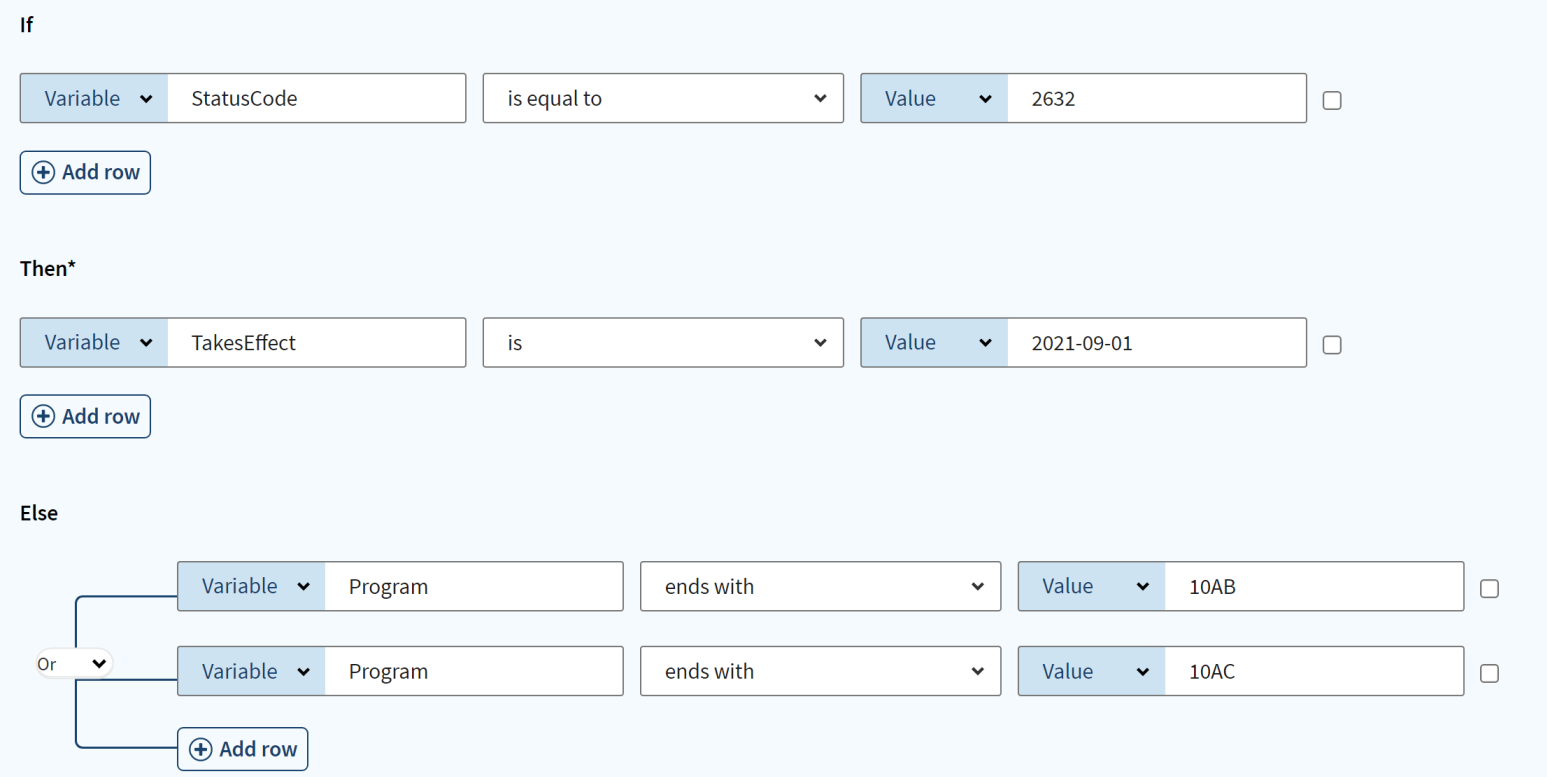The height and width of the screenshot is (777, 1547).
Task: Tick the checkbox beside the TakesEffect row
Action: click(x=1332, y=344)
